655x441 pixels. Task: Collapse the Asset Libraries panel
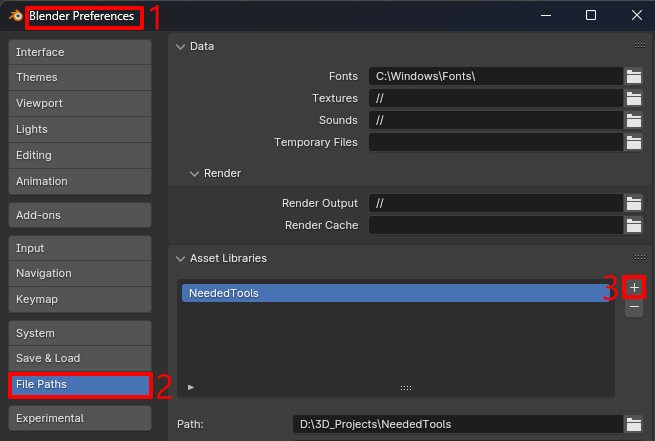click(x=180, y=259)
